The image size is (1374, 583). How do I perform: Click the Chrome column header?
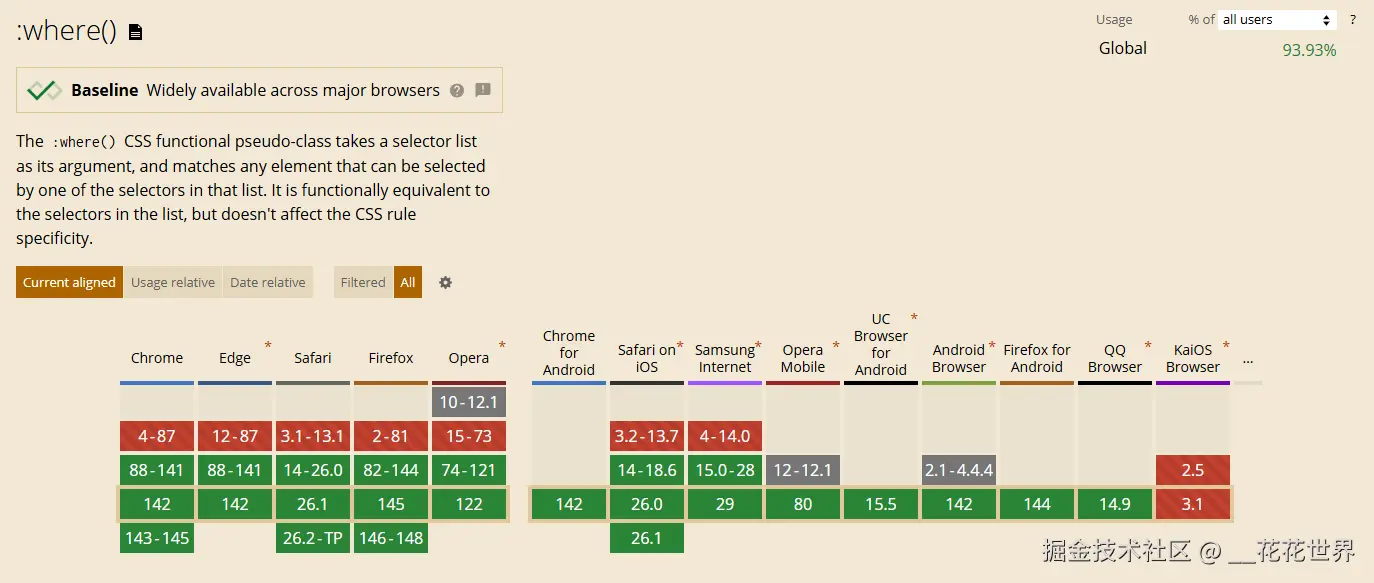[157, 358]
